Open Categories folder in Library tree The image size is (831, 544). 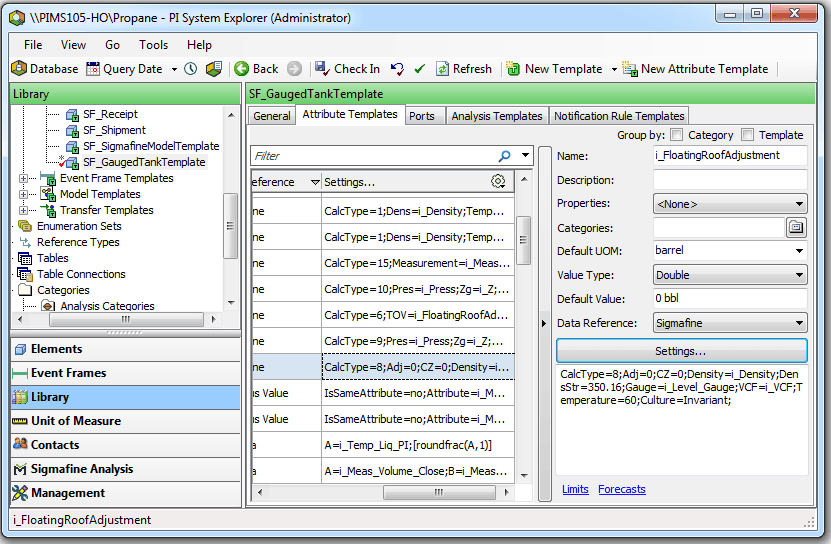tap(63, 290)
